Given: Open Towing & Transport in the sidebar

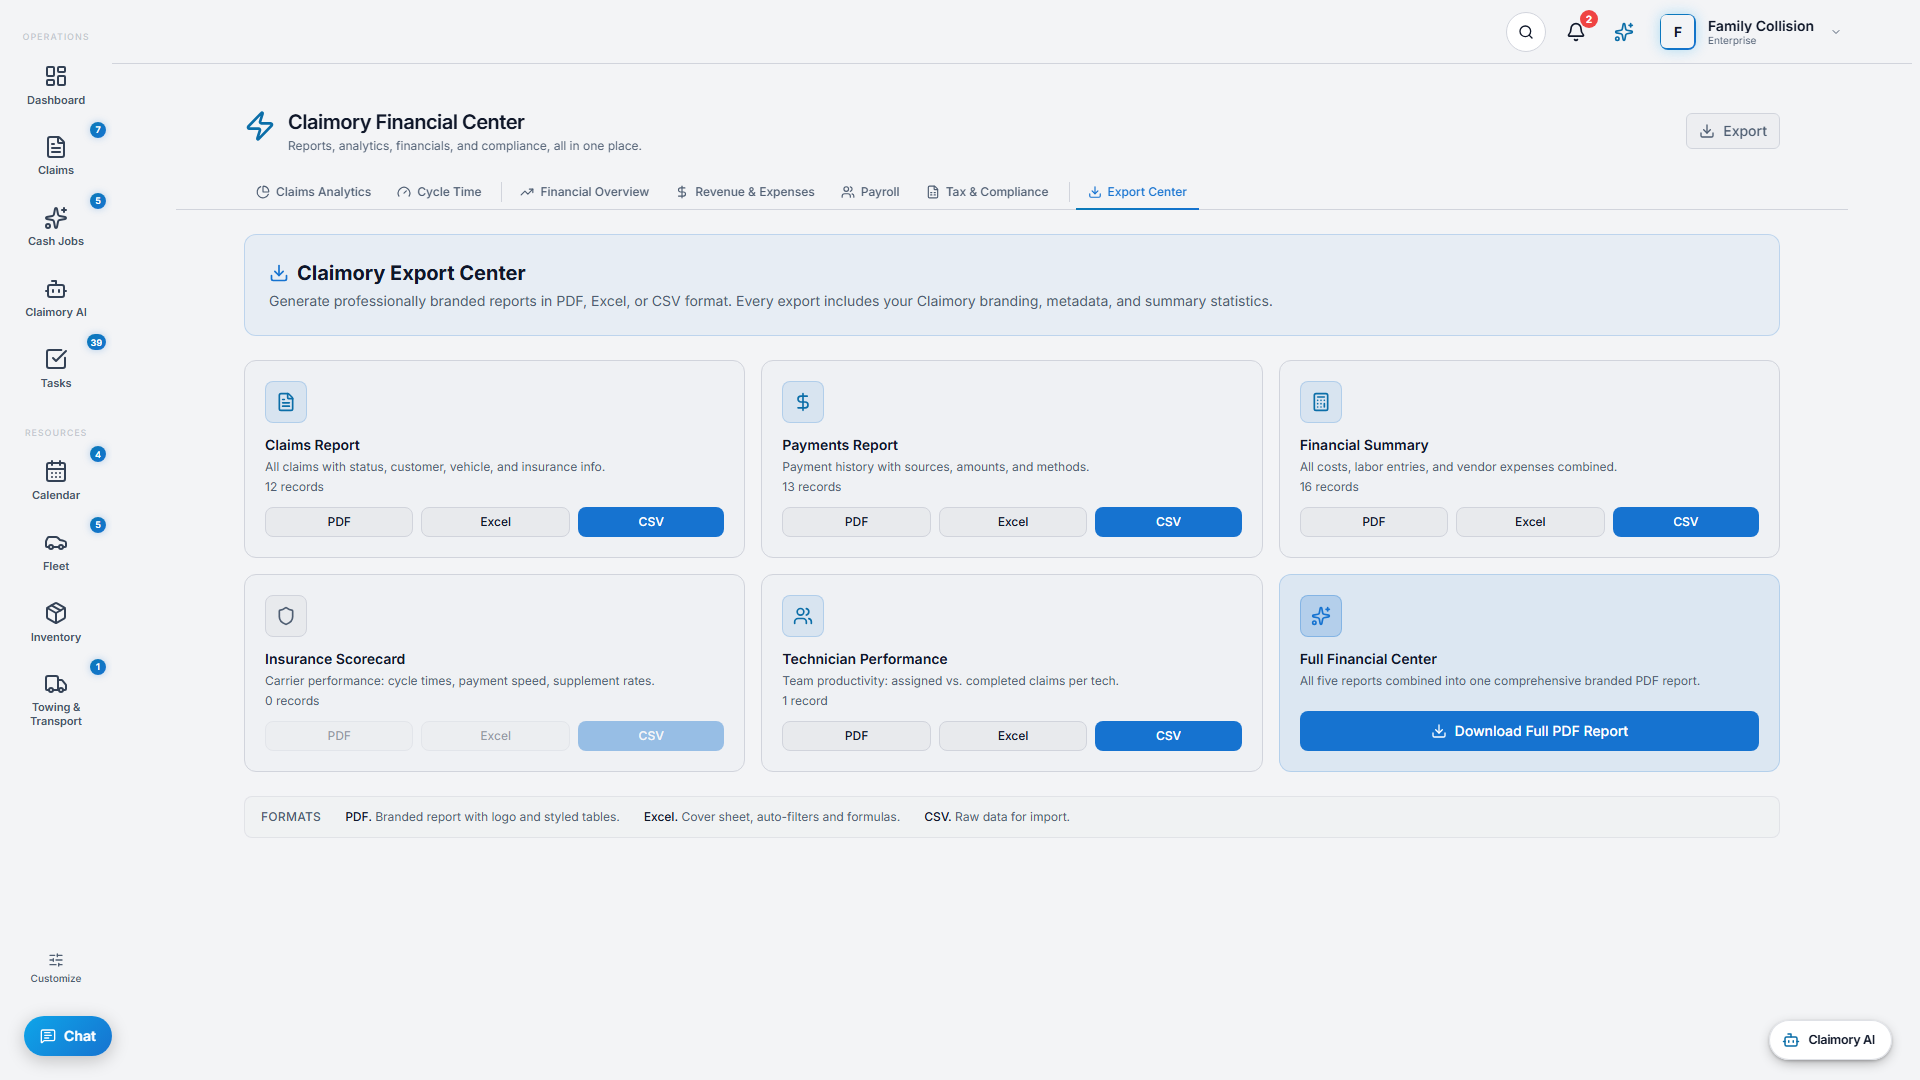Looking at the screenshot, I should click(56, 700).
